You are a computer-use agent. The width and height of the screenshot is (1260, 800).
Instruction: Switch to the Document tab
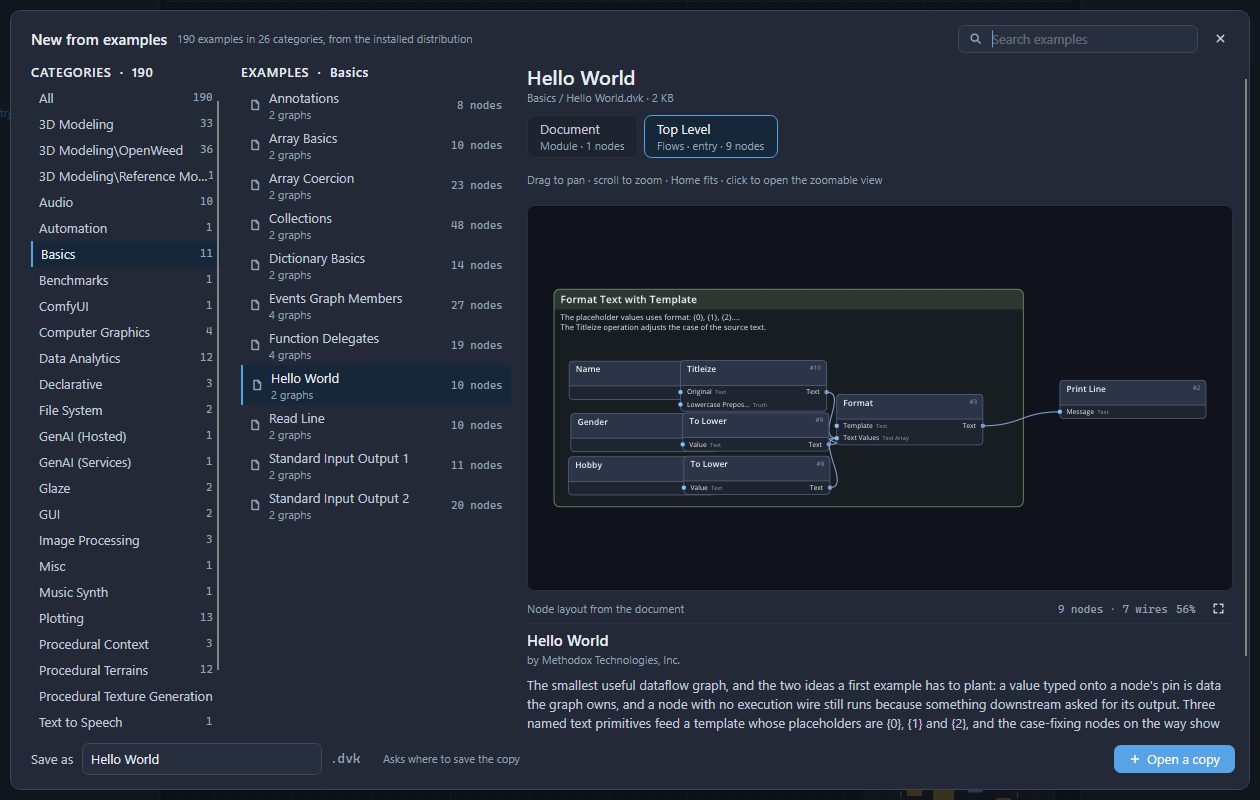tap(582, 137)
